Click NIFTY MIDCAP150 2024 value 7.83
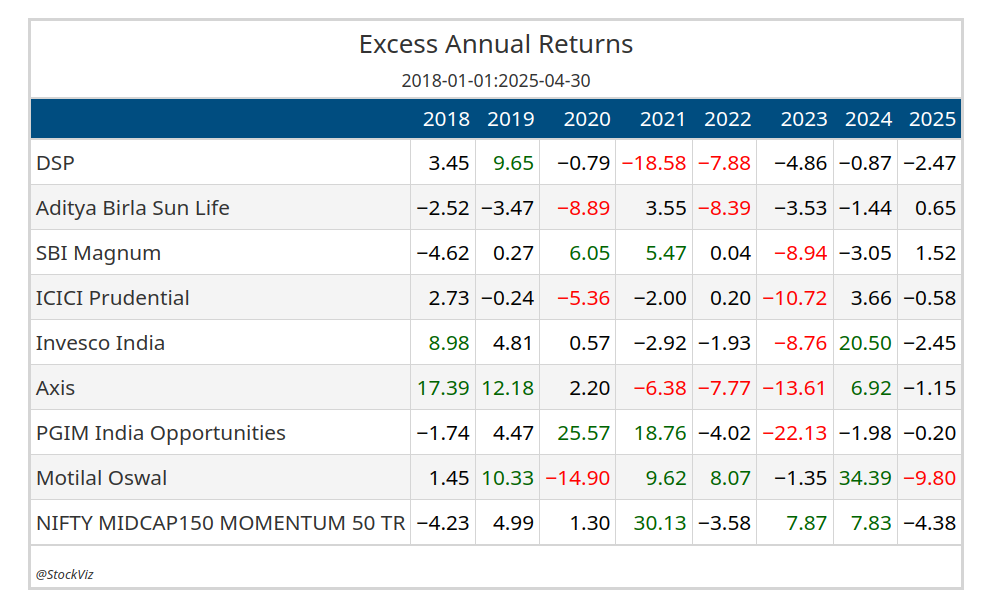The height and width of the screenshot is (607, 992). click(871, 523)
